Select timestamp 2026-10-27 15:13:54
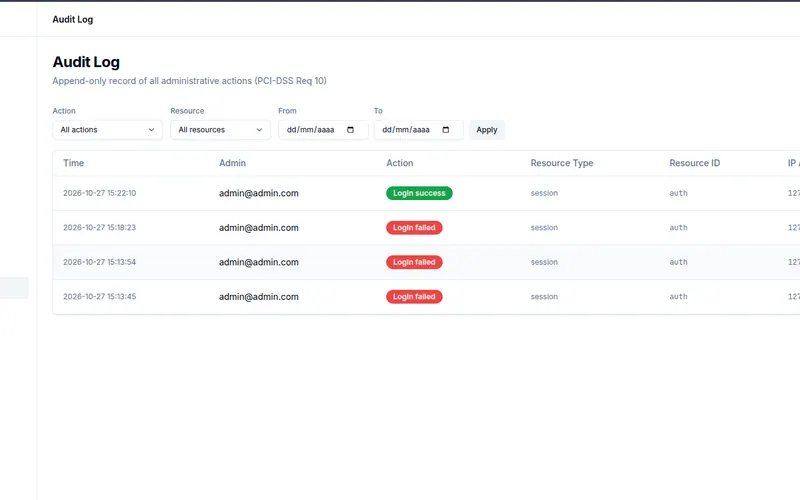 pyautogui.click(x=99, y=262)
